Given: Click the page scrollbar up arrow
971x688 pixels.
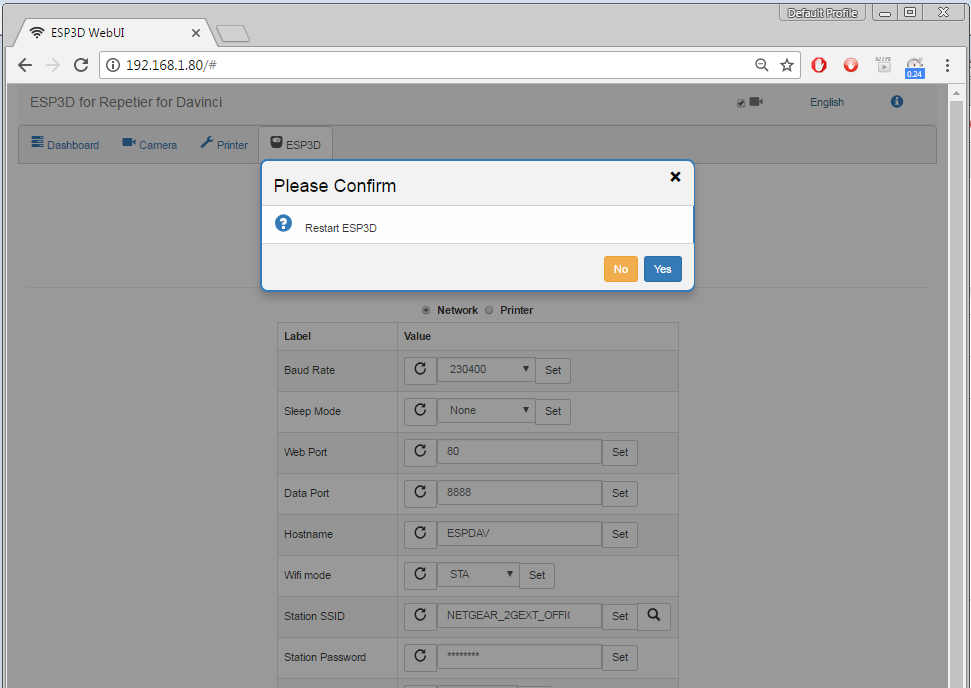Looking at the screenshot, I should click(x=956, y=94).
